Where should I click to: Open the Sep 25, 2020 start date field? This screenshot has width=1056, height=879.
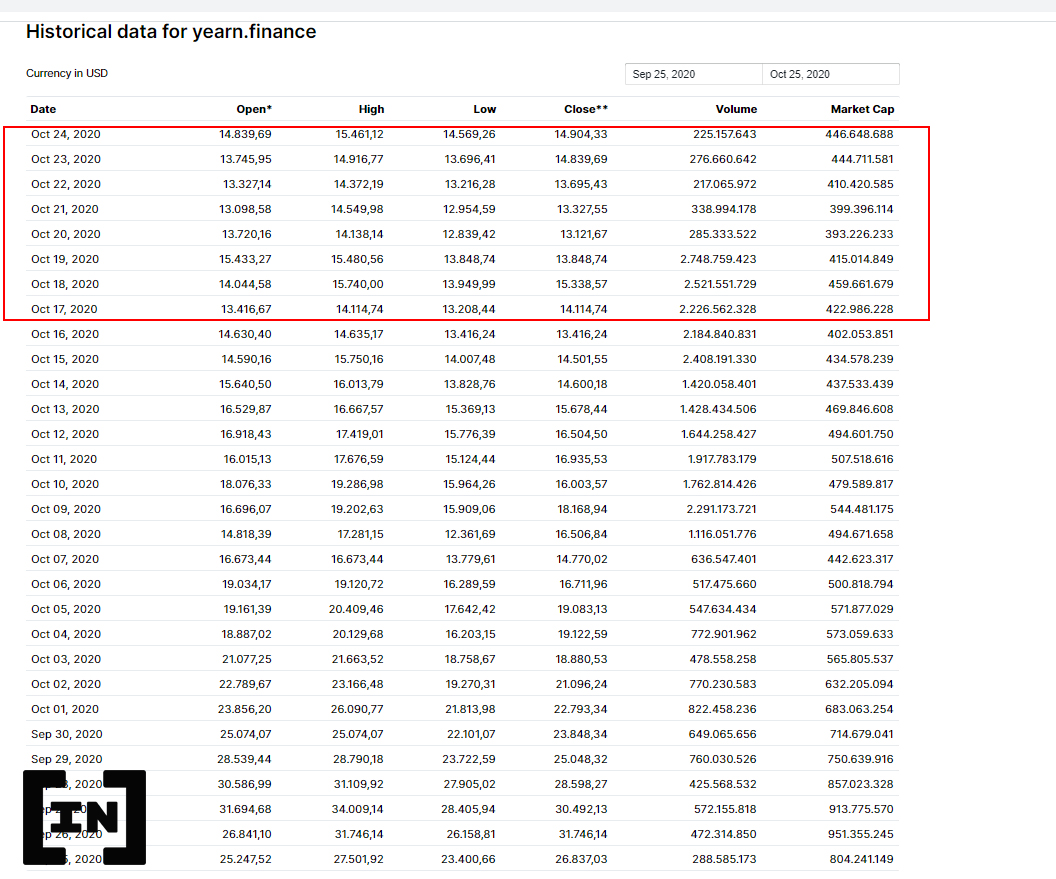[x=694, y=74]
